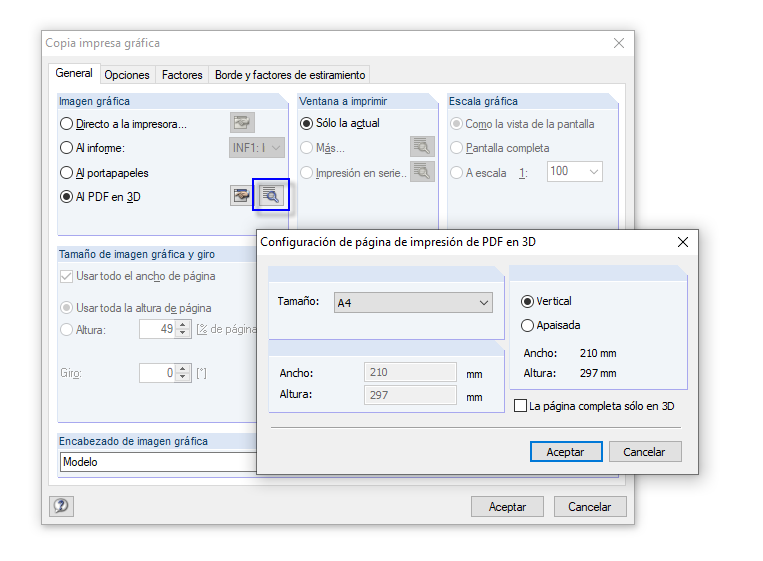The width and height of the screenshot is (763, 561).
Task: Switch to the General tab
Action: (74, 73)
